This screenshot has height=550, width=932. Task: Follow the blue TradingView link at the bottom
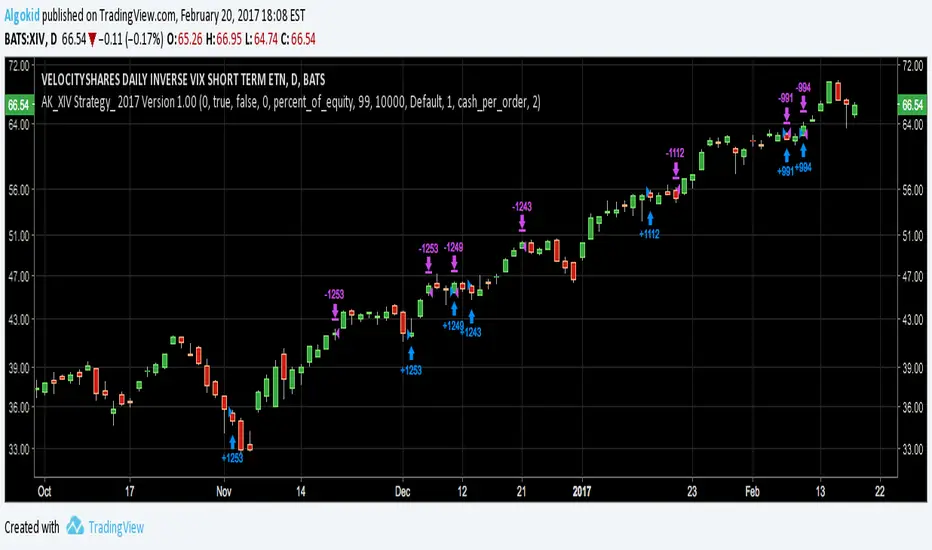coord(116,527)
